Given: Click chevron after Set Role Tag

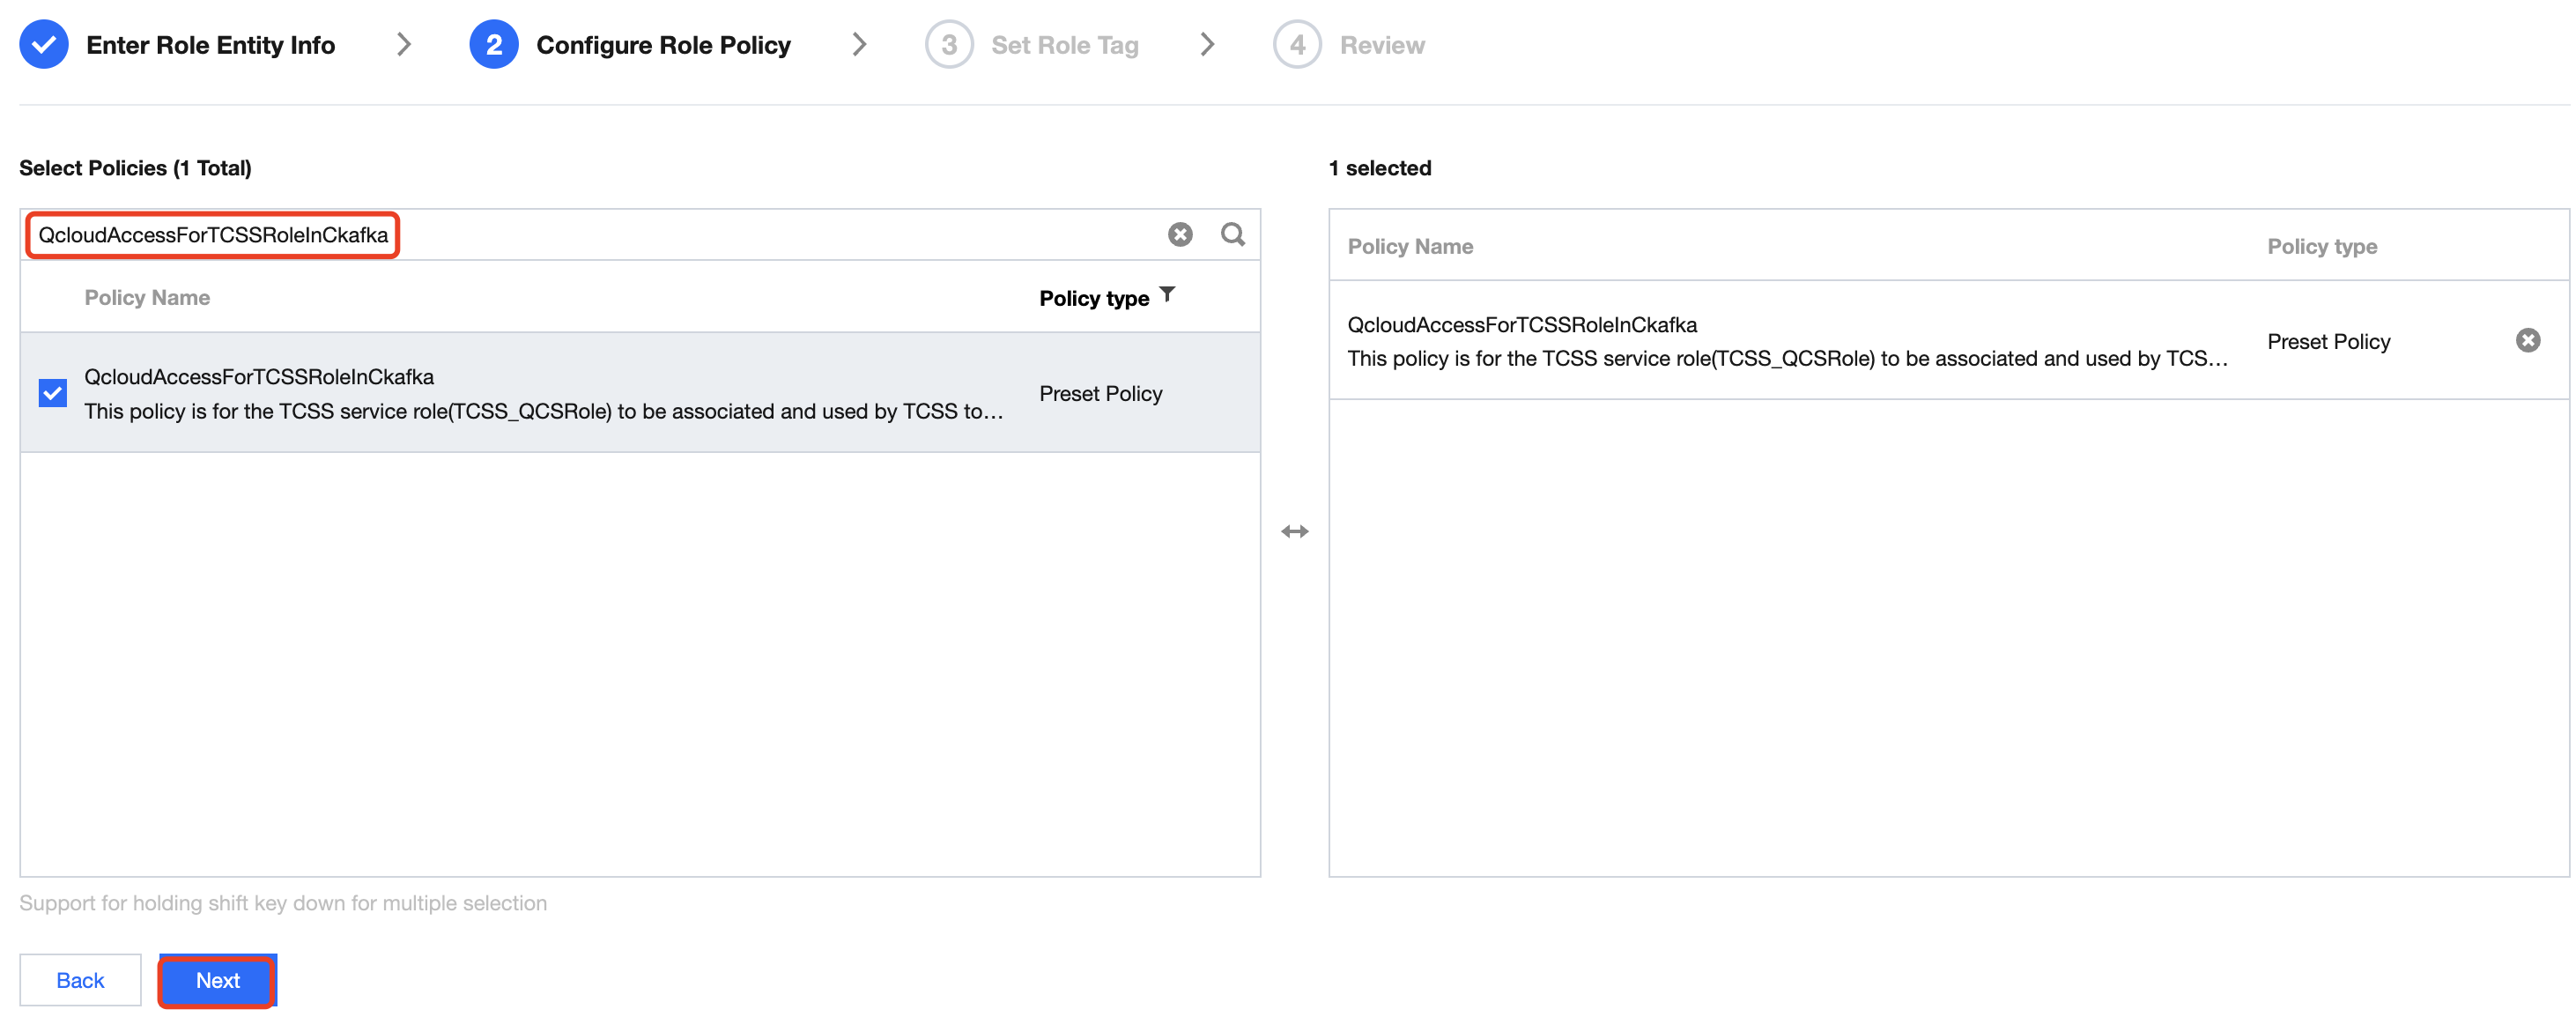Looking at the screenshot, I should click(x=1206, y=45).
